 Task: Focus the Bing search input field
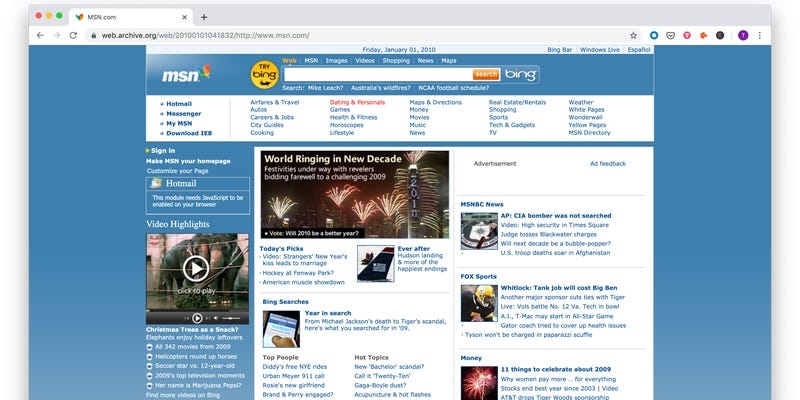pyautogui.click(x=378, y=74)
